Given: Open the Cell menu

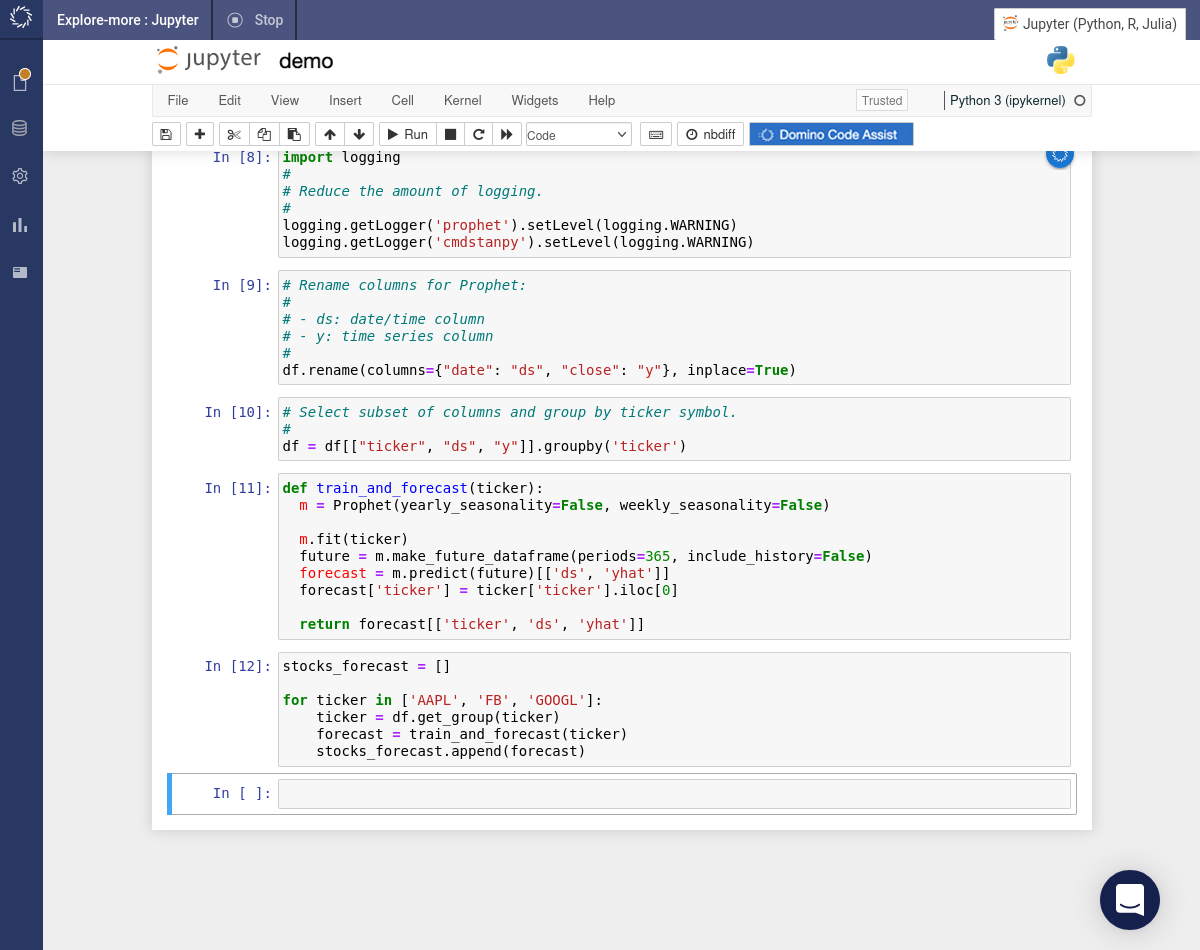Looking at the screenshot, I should click(403, 100).
